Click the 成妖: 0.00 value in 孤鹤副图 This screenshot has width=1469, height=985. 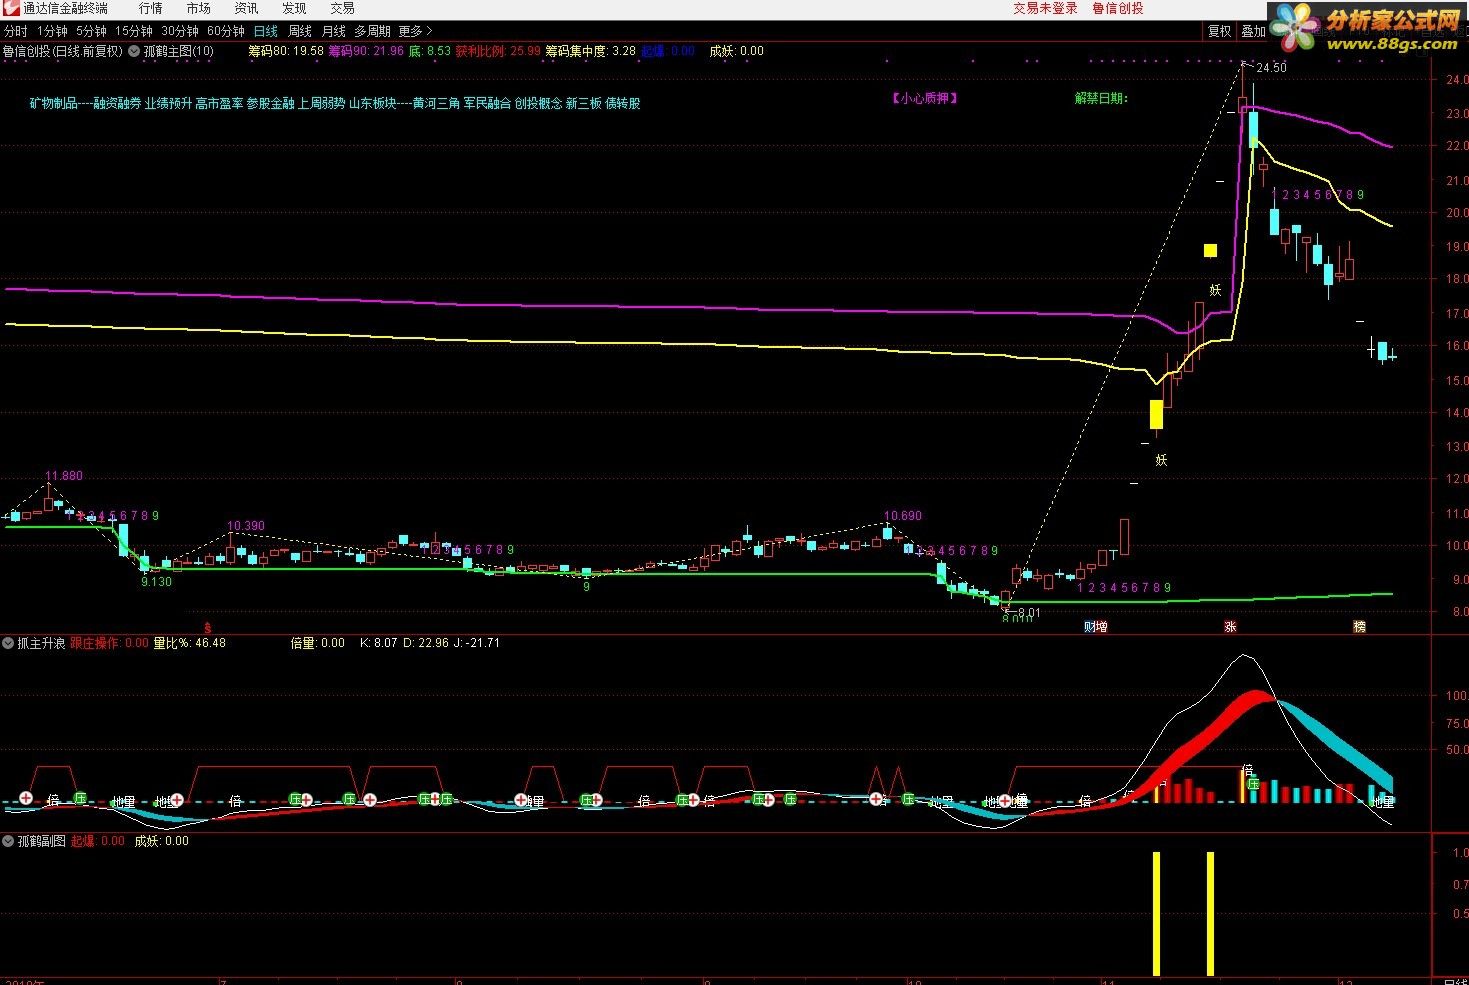pos(162,841)
